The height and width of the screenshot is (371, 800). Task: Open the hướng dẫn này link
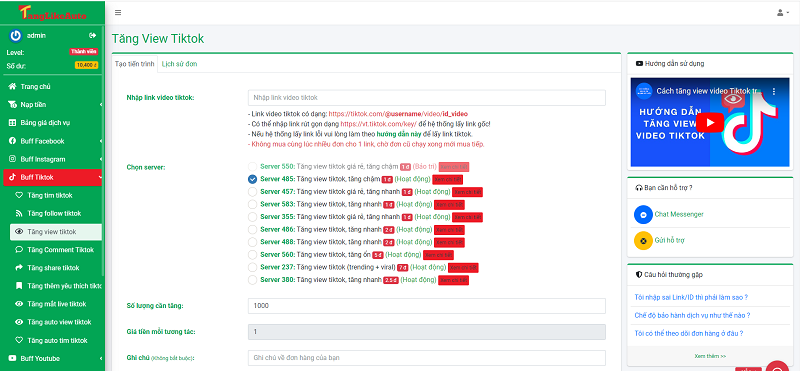(398, 134)
